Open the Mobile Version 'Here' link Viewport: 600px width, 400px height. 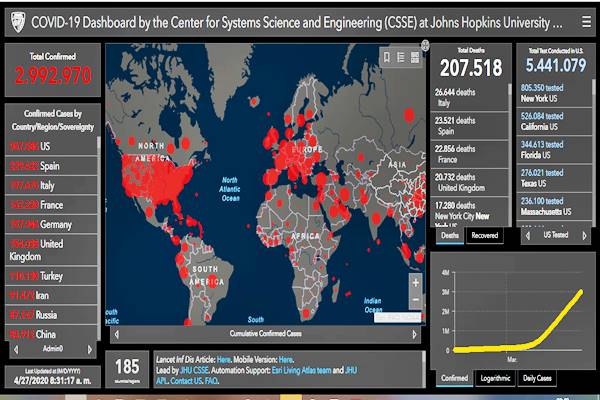[285, 359]
